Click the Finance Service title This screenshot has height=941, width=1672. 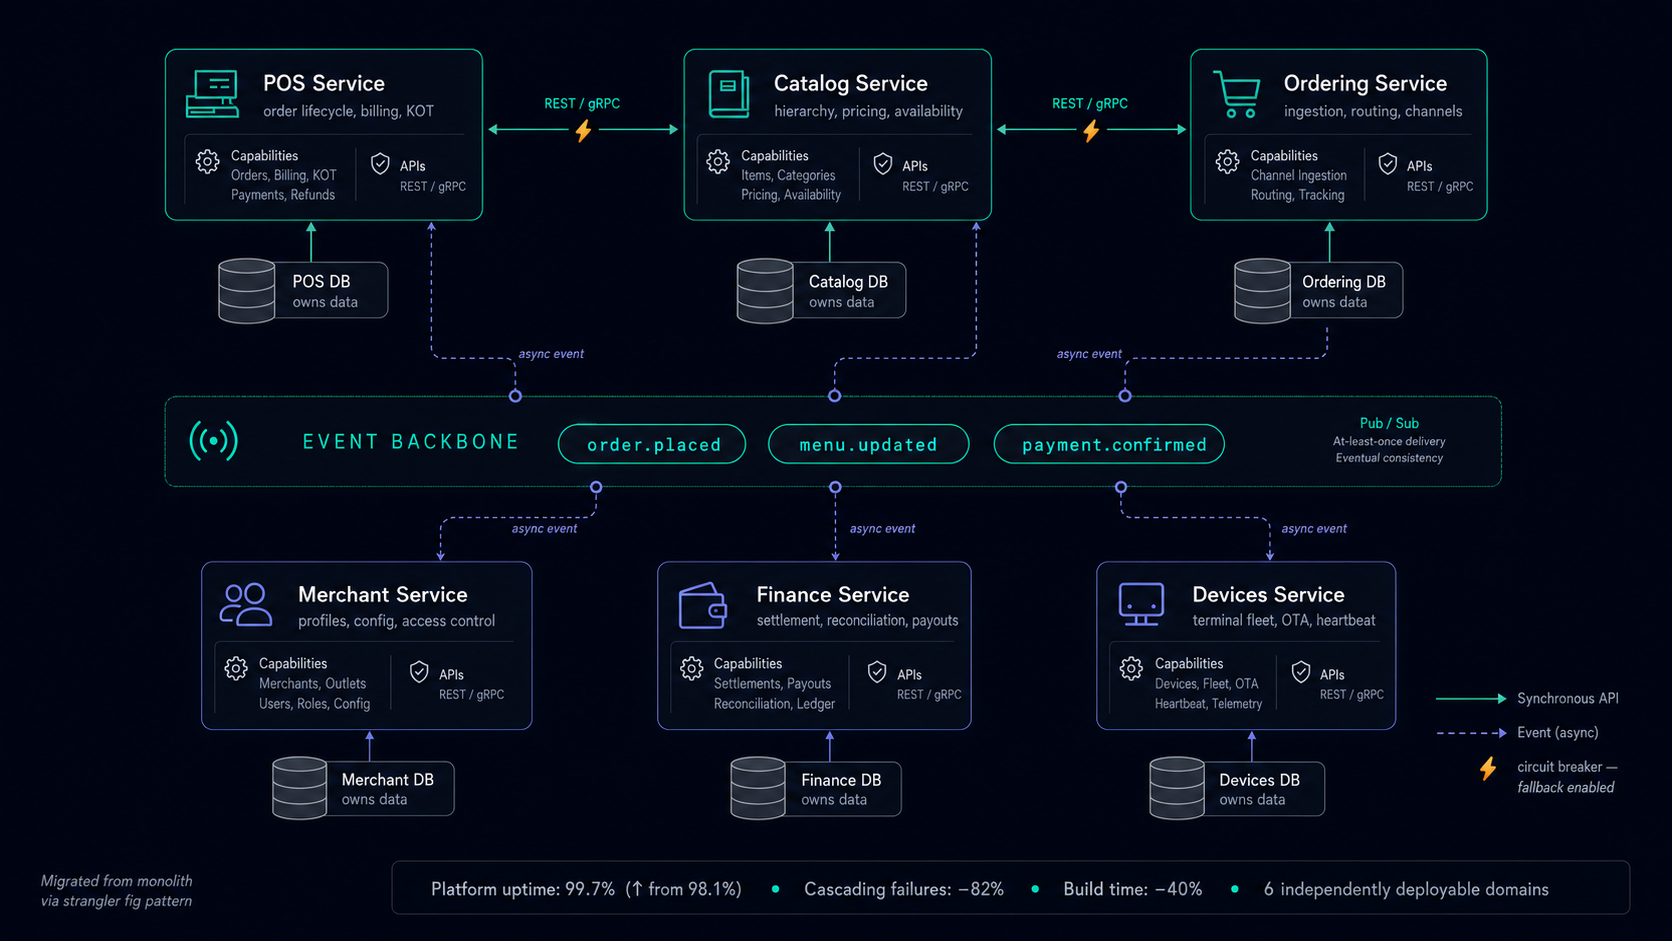[x=833, y=594]
